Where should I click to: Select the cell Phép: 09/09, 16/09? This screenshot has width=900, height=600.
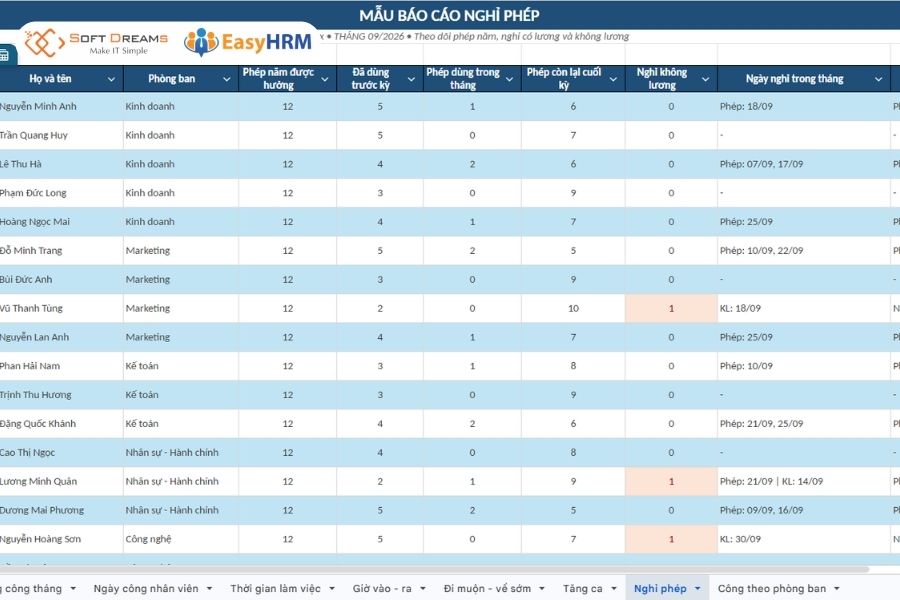(x=804, y=510)
